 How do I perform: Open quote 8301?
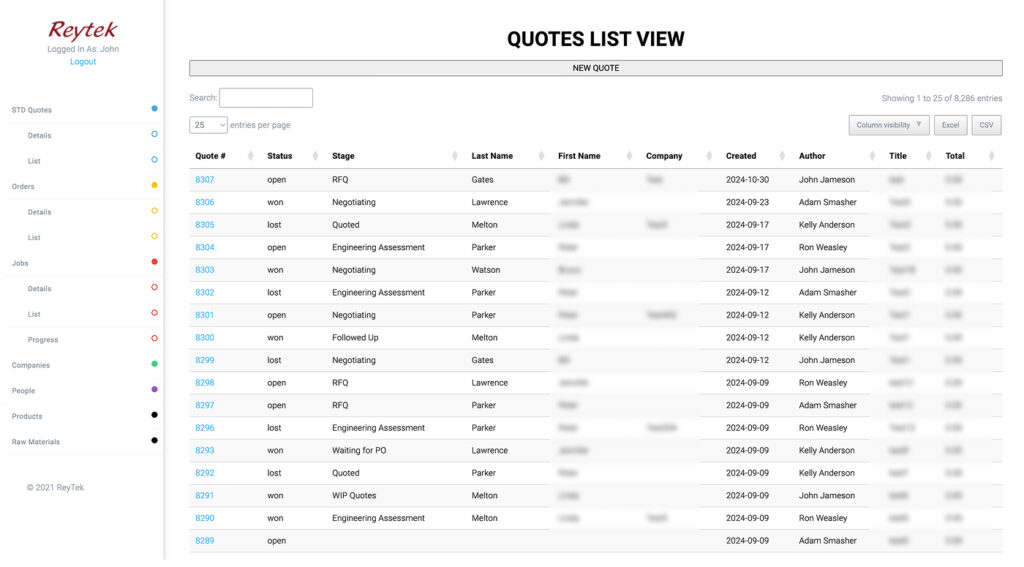204,315
